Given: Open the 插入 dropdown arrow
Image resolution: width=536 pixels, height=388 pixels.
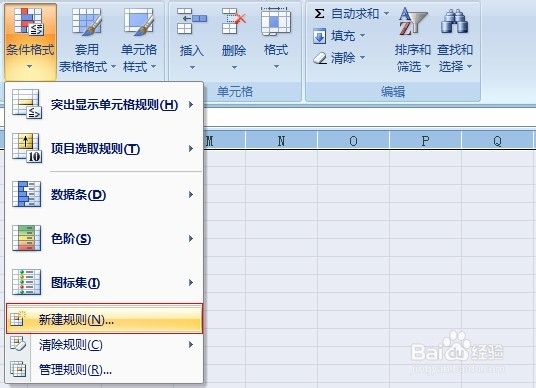Looking at the screenshot, I should click(192, 67).
